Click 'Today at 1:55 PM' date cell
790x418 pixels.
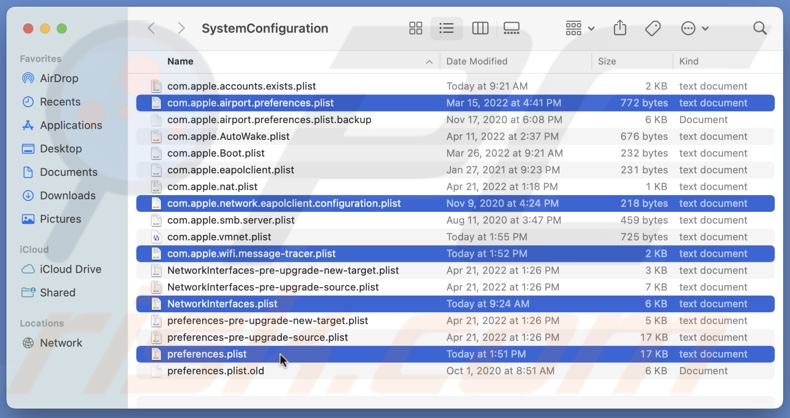[x=487, y=237]
